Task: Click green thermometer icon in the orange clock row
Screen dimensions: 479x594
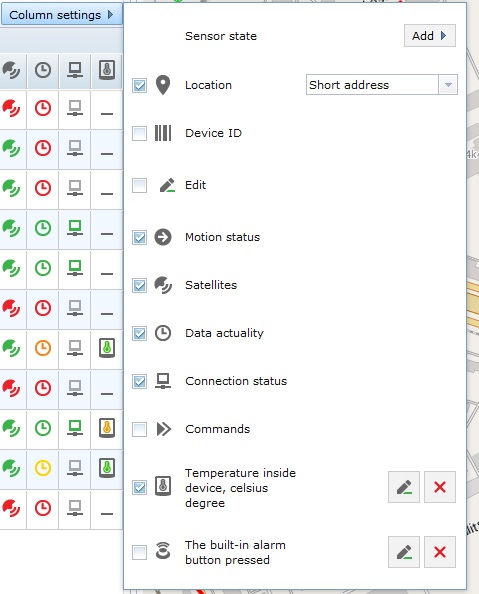Action: click(107, 348)
